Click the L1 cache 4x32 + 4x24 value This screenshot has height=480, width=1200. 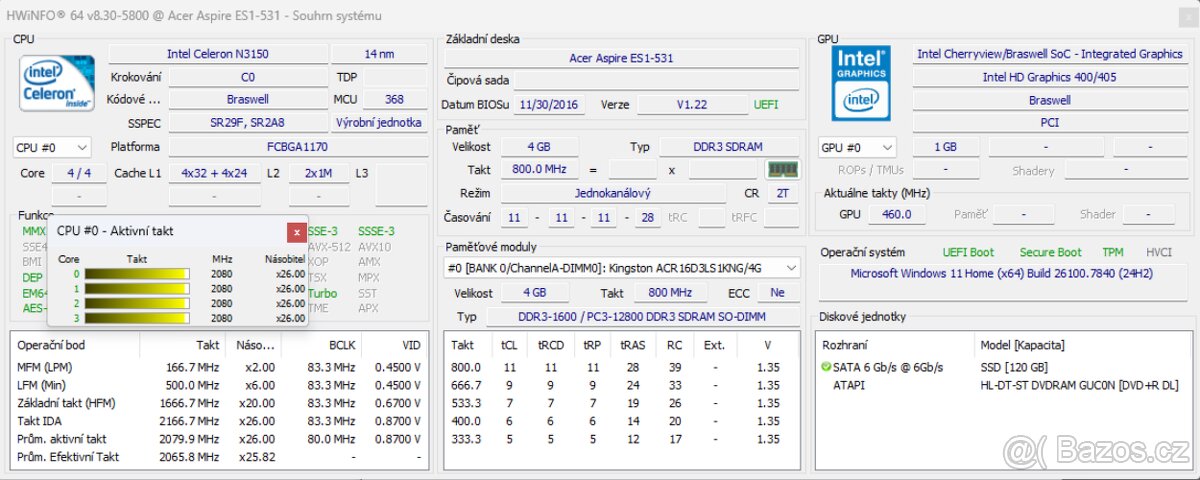214,173
